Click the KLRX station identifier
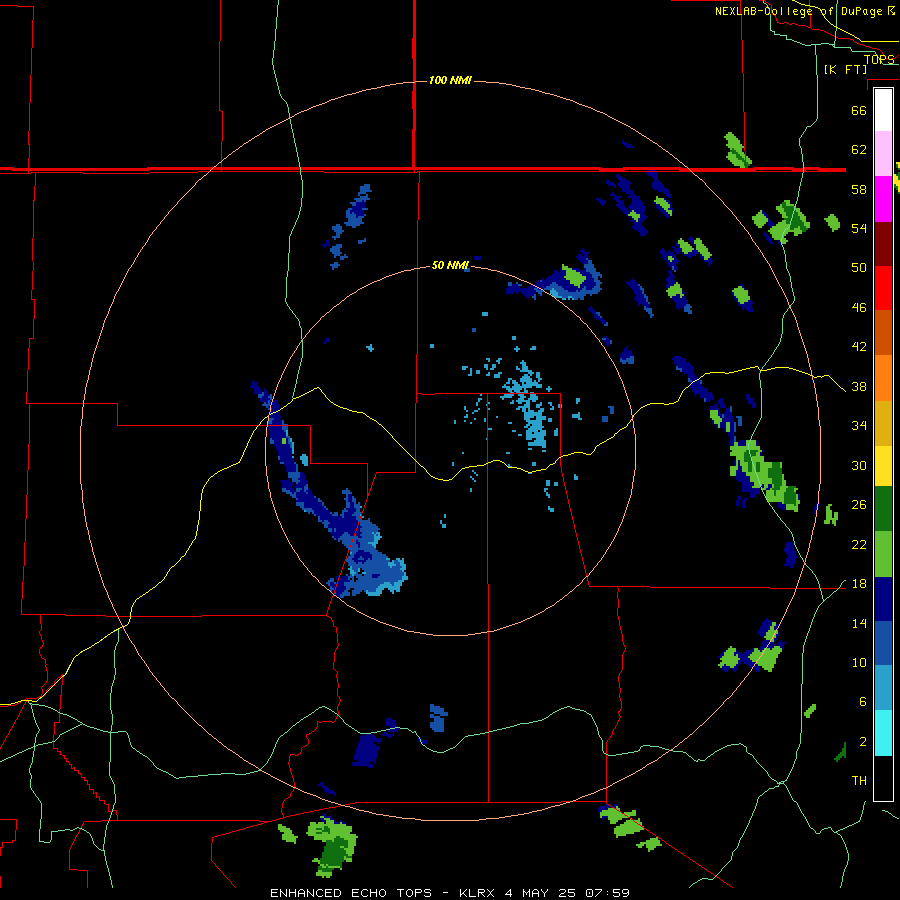The height and width of the screenshot is (900, 900). pyautogui.click(x=476, y=893)
